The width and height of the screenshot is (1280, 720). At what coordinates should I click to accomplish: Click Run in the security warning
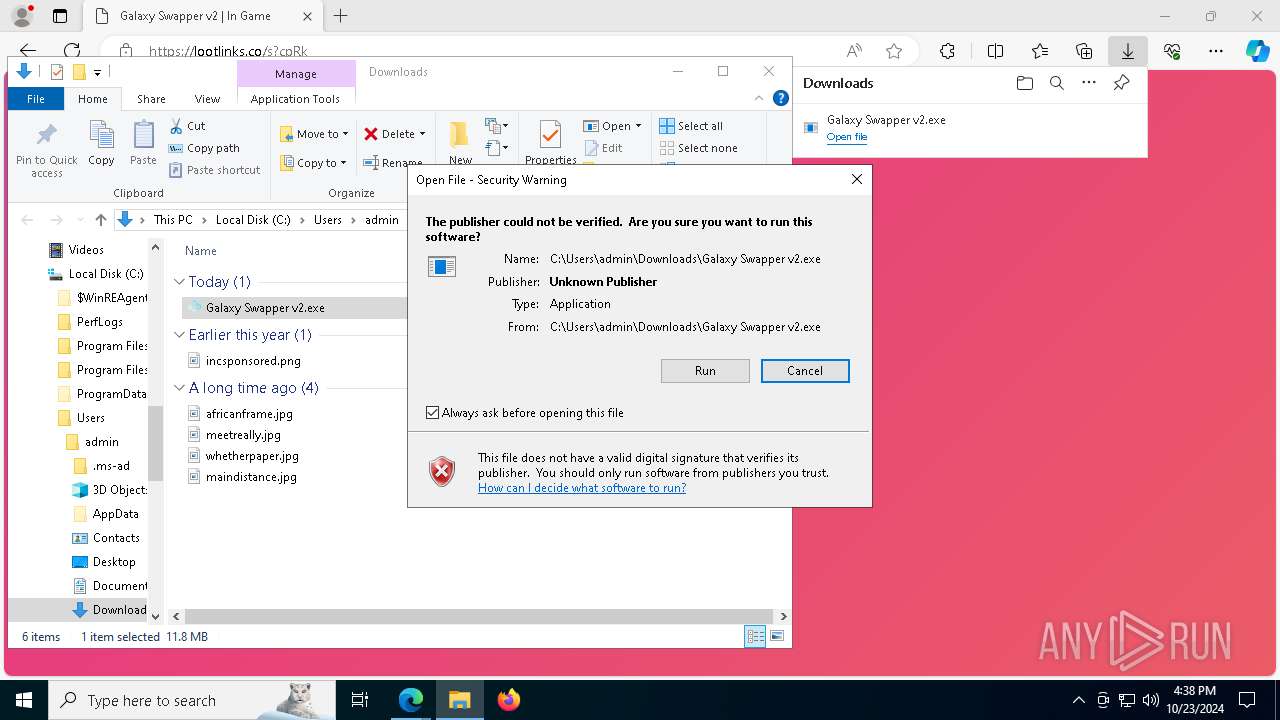[705, 371]
